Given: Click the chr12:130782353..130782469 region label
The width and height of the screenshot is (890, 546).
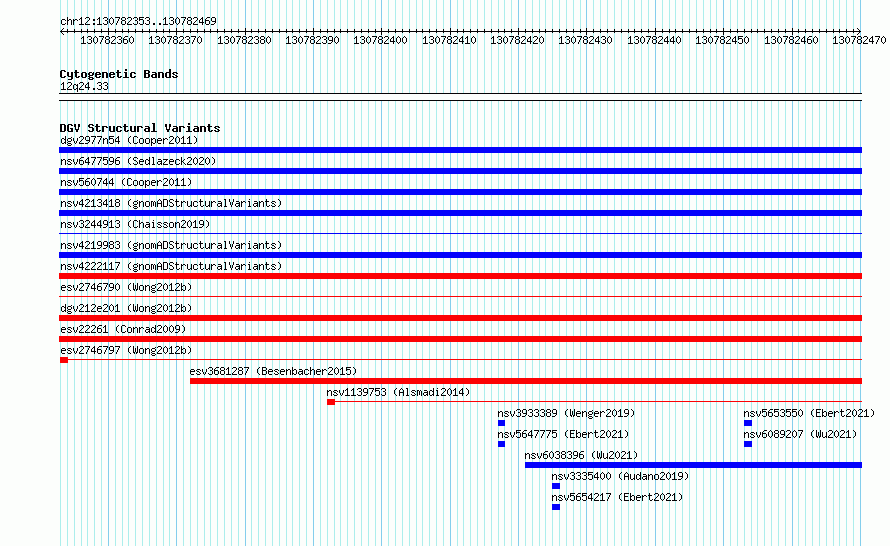Looking at the screenshot, I should (x=138, y=21).
